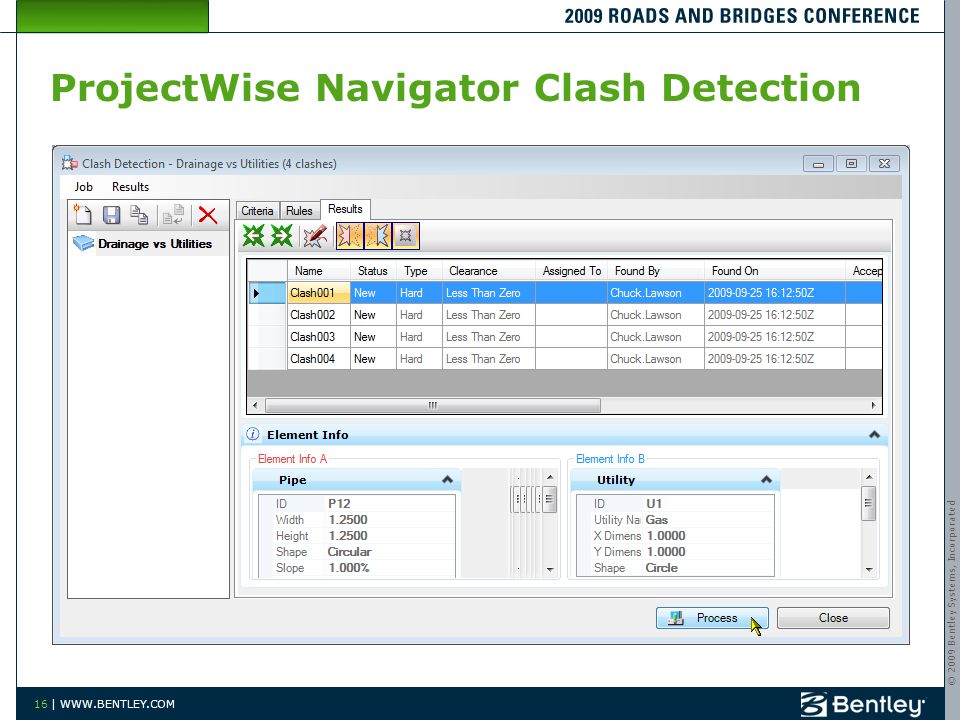960x720 pixels.
Task: Click Element Info A scrollbar thumb
Action: (549, 499)
